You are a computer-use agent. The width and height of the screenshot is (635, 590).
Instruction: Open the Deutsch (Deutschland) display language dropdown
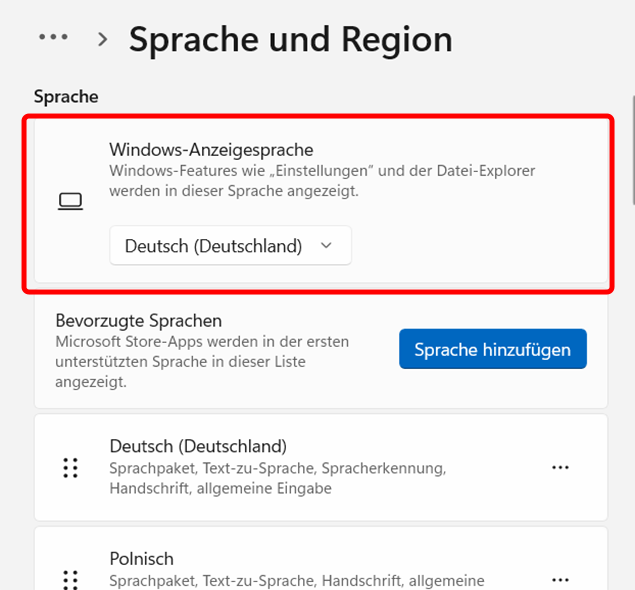coord(230,245)
